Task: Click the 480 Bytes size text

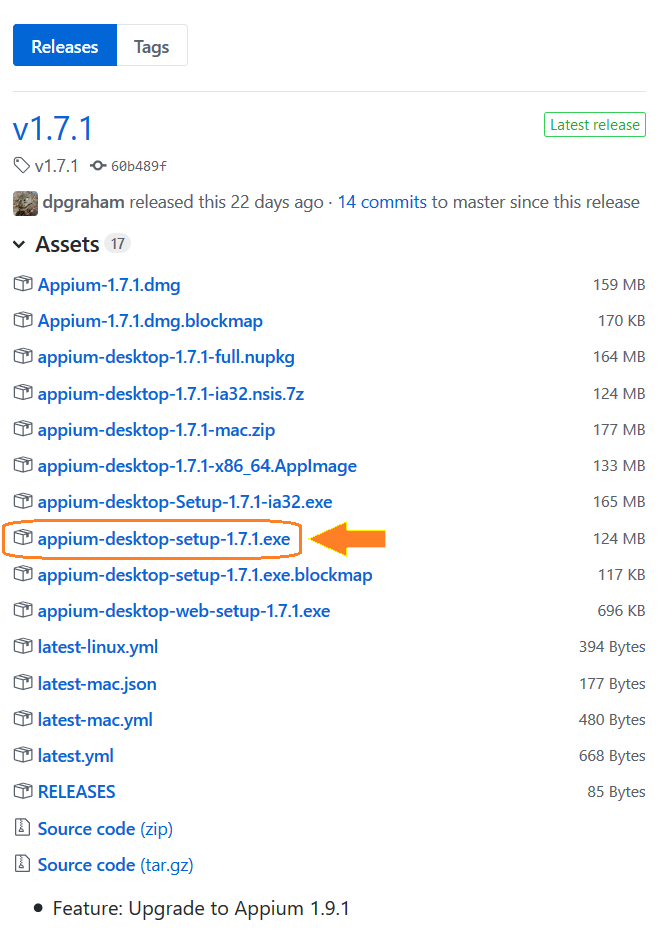Action: tap(612, 720)
